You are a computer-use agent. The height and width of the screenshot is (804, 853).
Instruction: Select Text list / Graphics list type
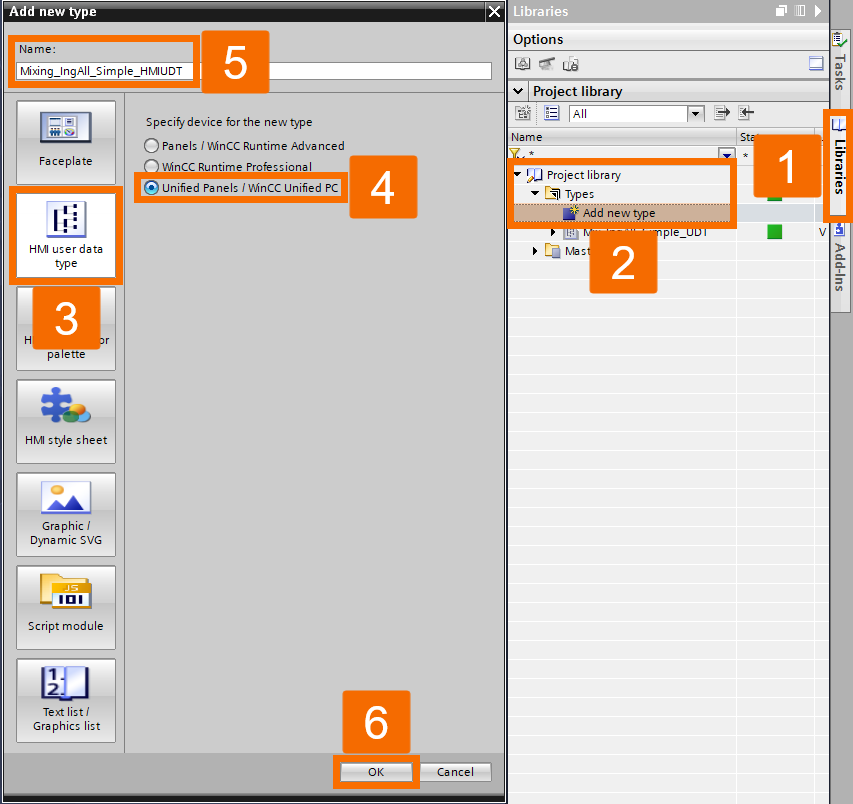tap(66, 701)
